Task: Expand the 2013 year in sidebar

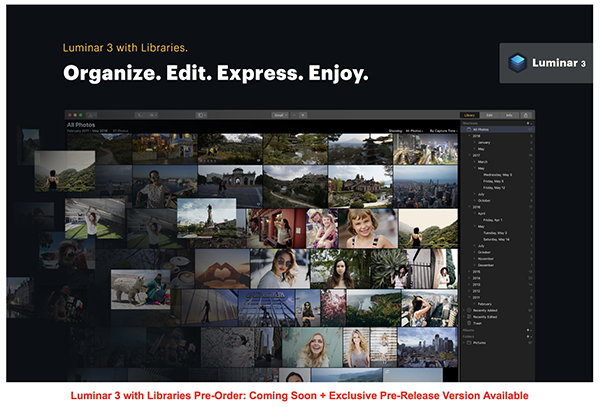Action: 470,285
